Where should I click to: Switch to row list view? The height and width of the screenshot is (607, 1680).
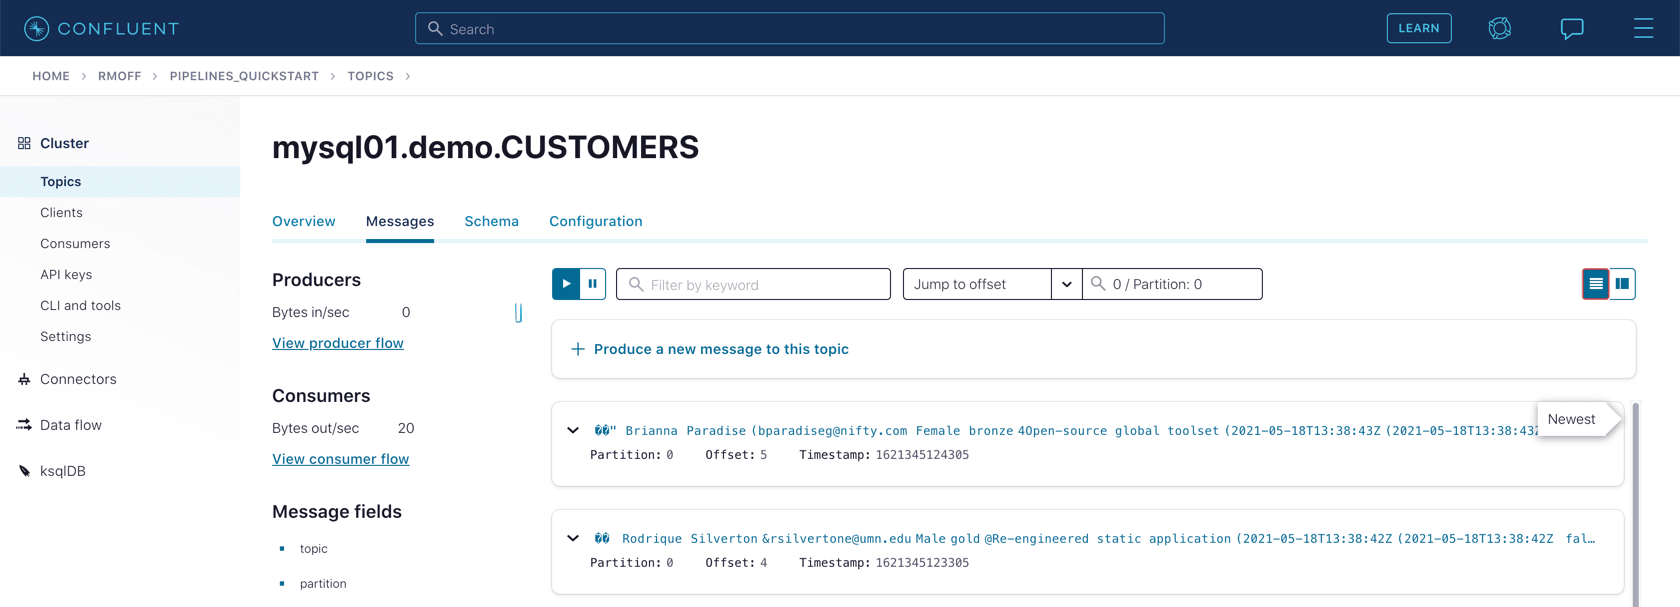1596,284
